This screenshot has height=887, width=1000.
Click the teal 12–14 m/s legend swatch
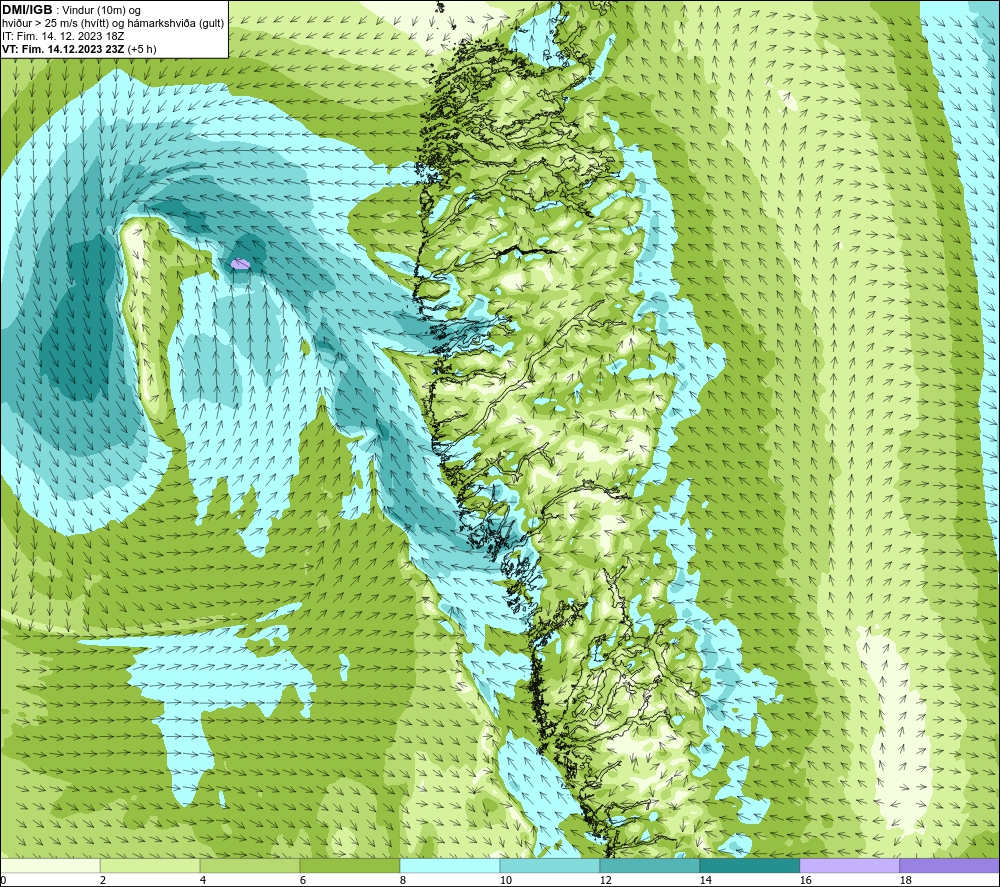pos(649,865)
